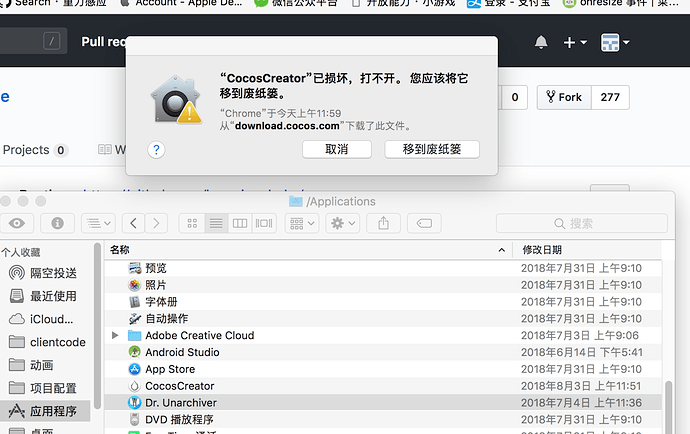Select 隔空投送 in the sidebar
The width and height of the screenshot is (690, 434).
(43, 273)
